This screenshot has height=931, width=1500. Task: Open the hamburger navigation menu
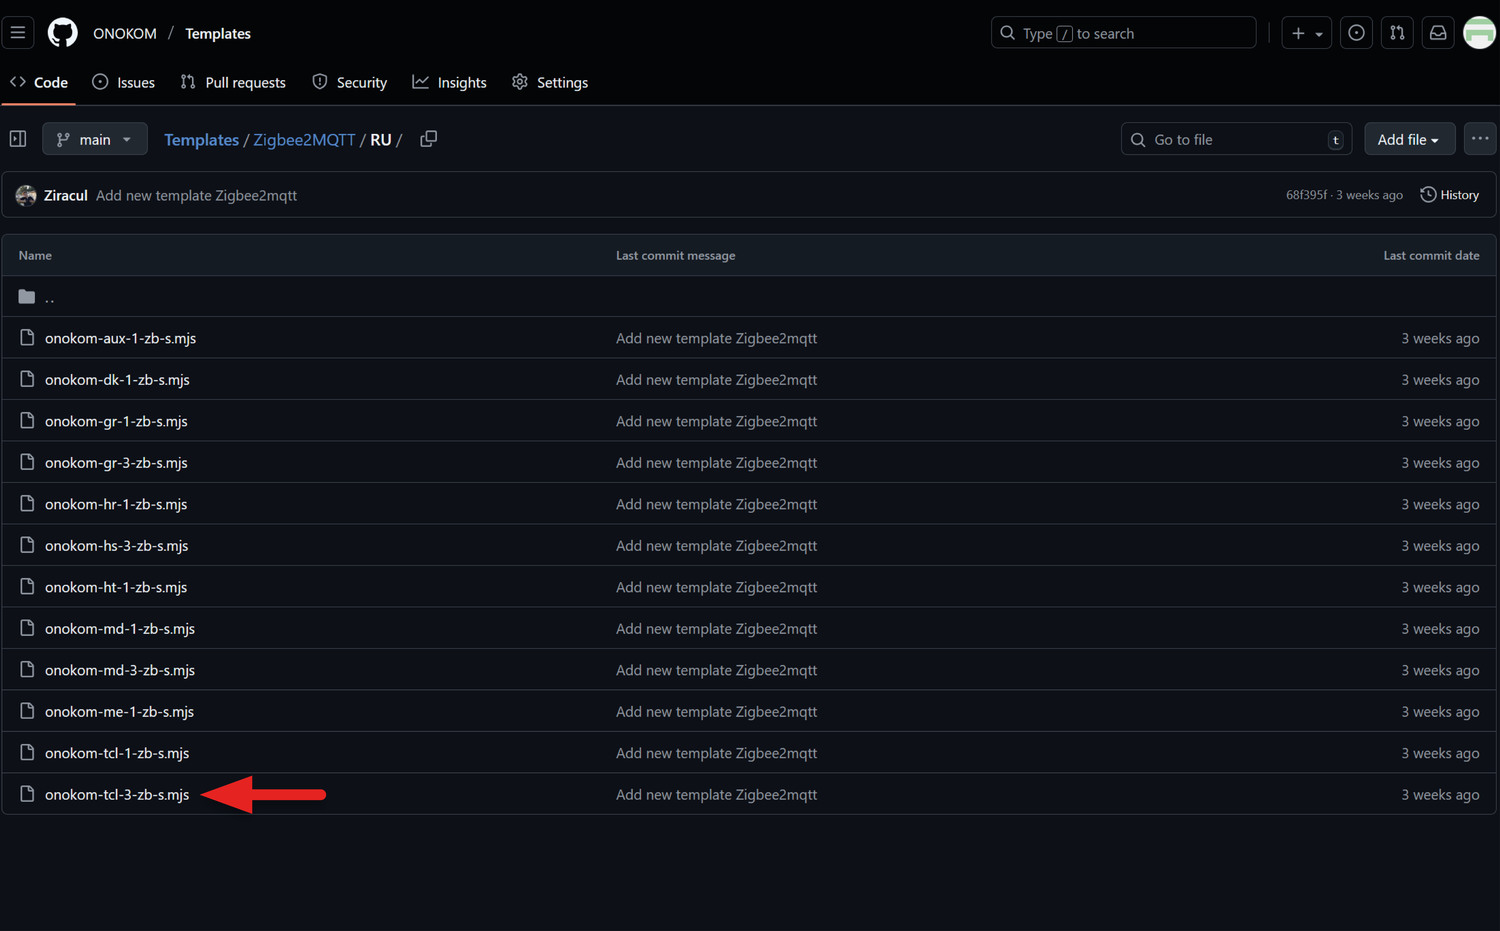(18, 33)
